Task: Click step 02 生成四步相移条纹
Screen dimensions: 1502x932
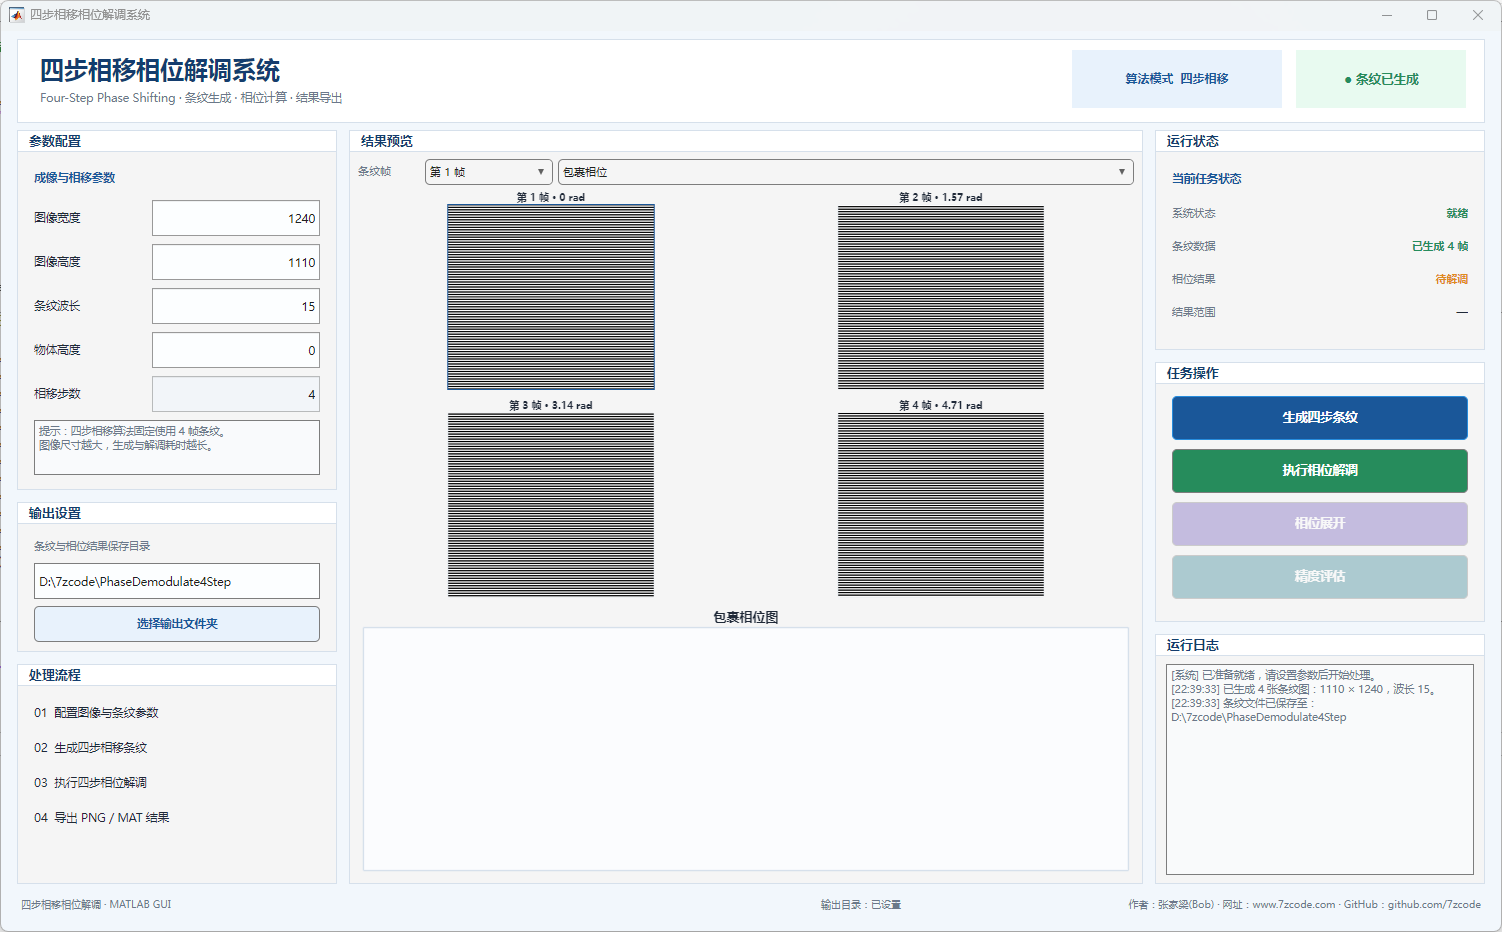Action: tap(90, 748)
